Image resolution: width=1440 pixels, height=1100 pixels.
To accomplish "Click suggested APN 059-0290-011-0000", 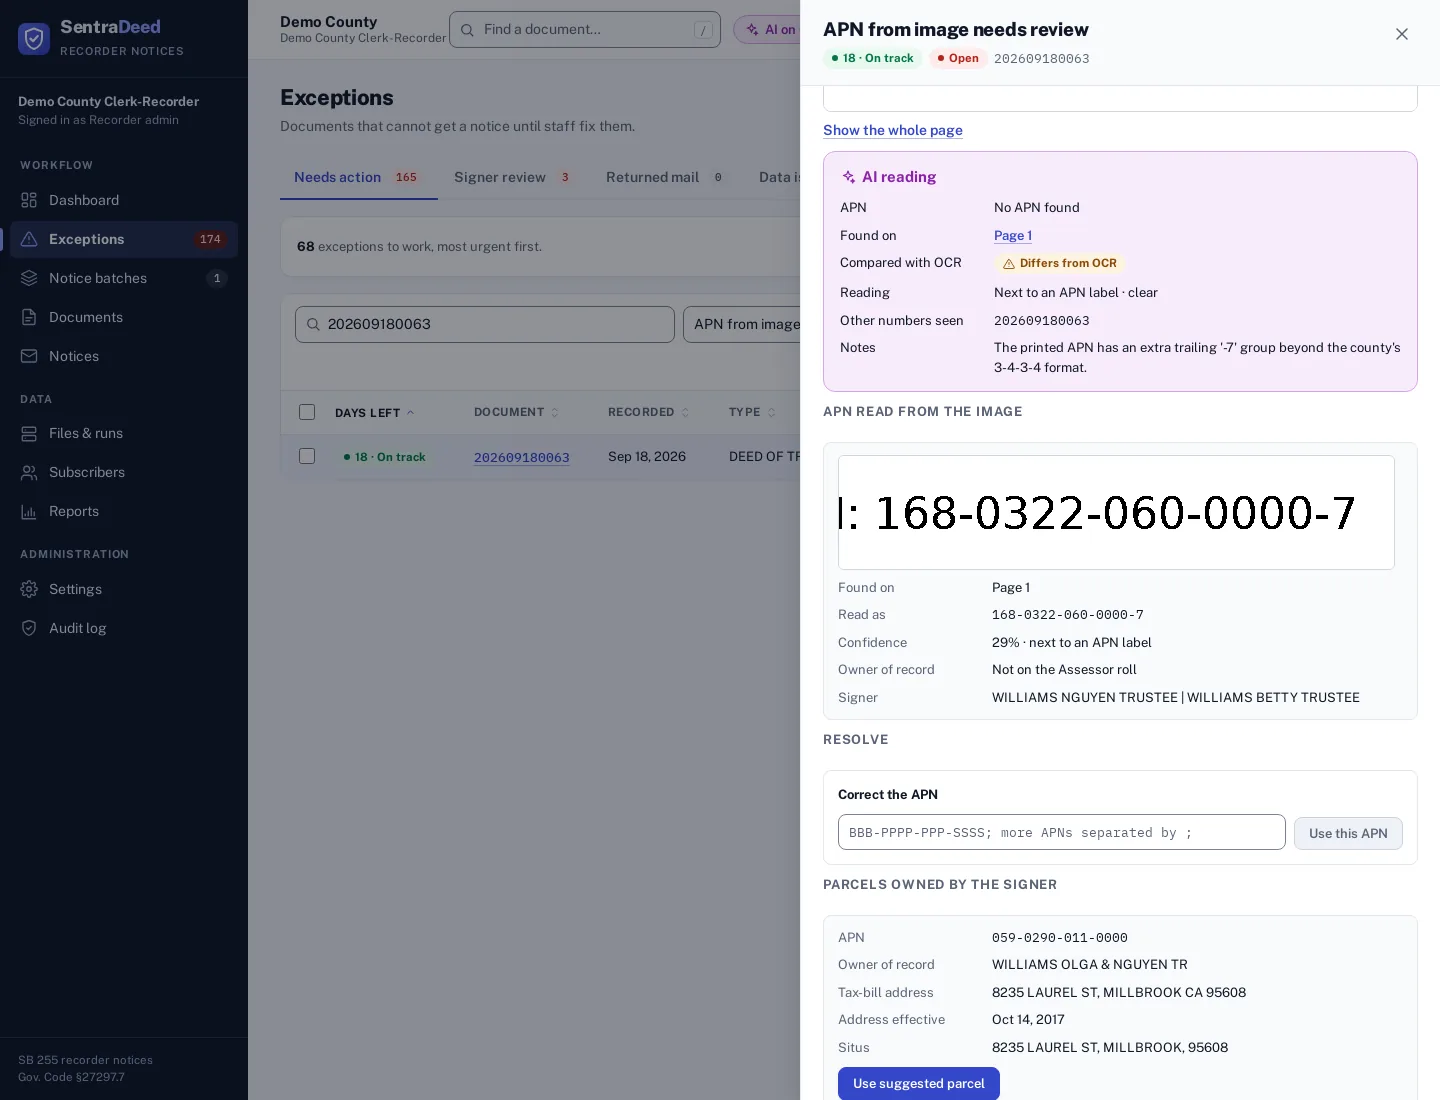I will coord(1060,938).
